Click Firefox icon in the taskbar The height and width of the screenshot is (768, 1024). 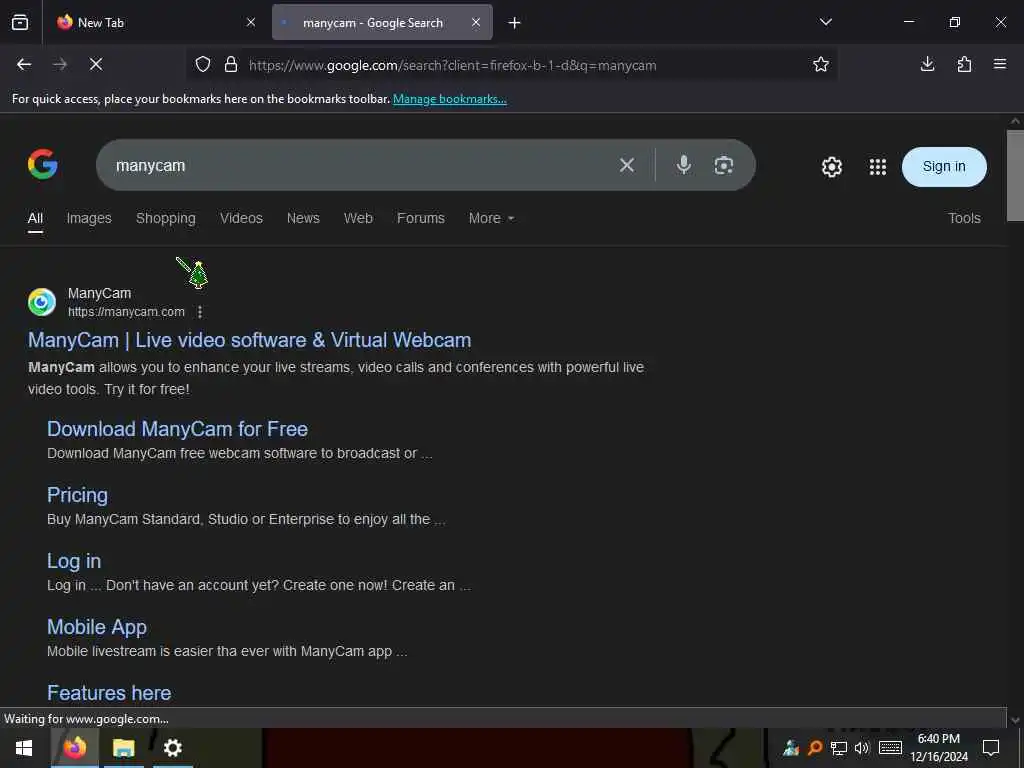(74, 748)
